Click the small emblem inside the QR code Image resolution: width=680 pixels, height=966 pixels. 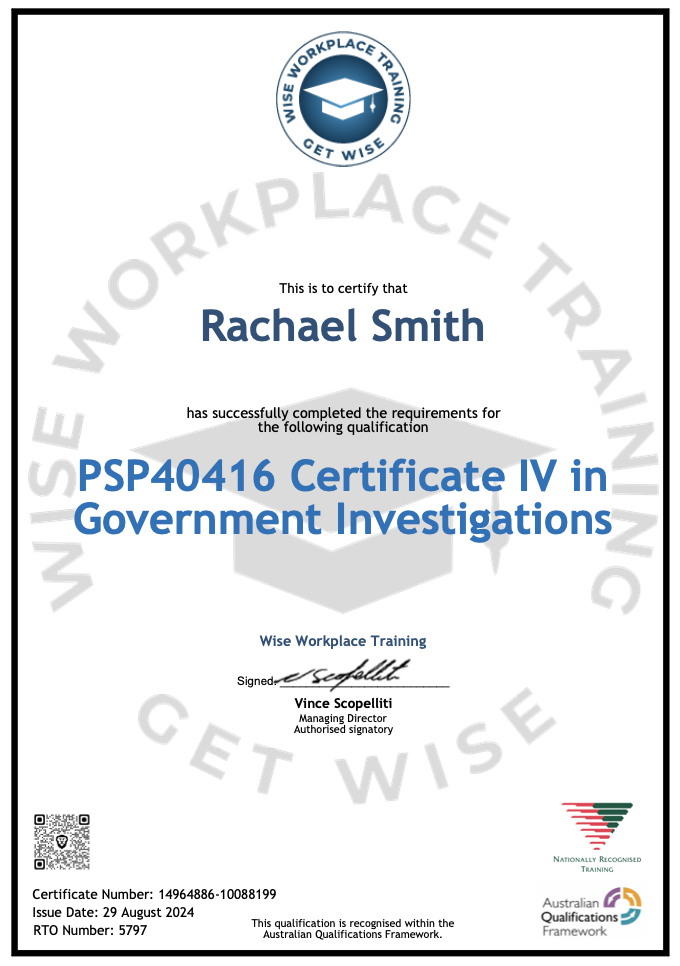[x=62, y=841]
